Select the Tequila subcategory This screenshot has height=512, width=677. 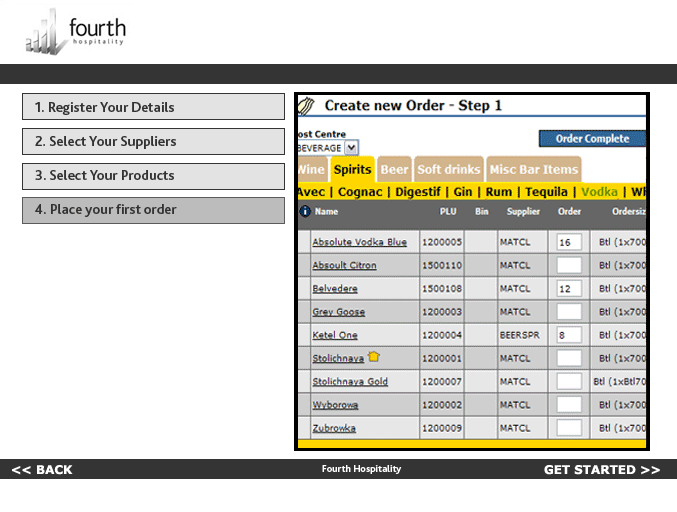[546, 192]
